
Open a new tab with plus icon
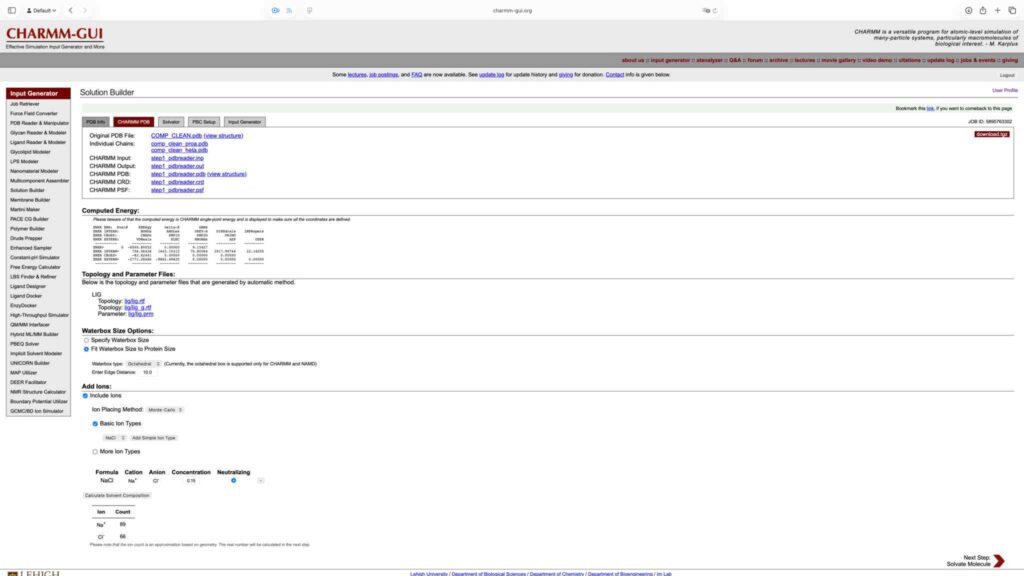pos(998,10)
